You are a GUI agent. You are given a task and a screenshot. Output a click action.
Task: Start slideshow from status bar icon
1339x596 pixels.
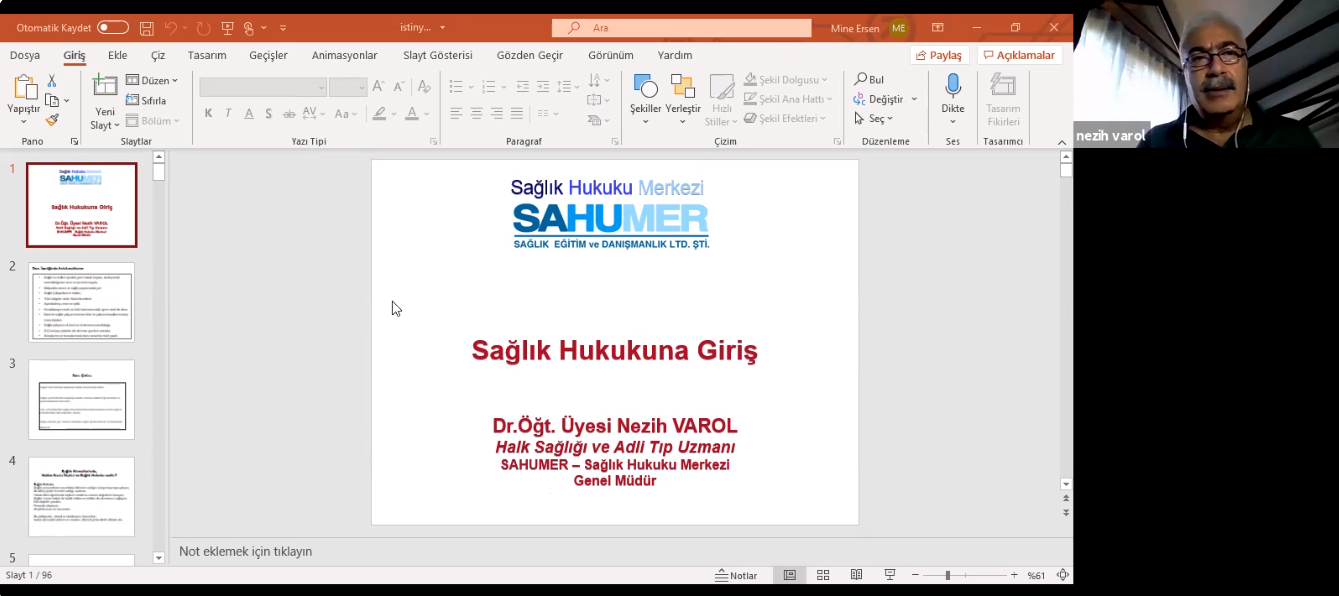coord(889,575)
